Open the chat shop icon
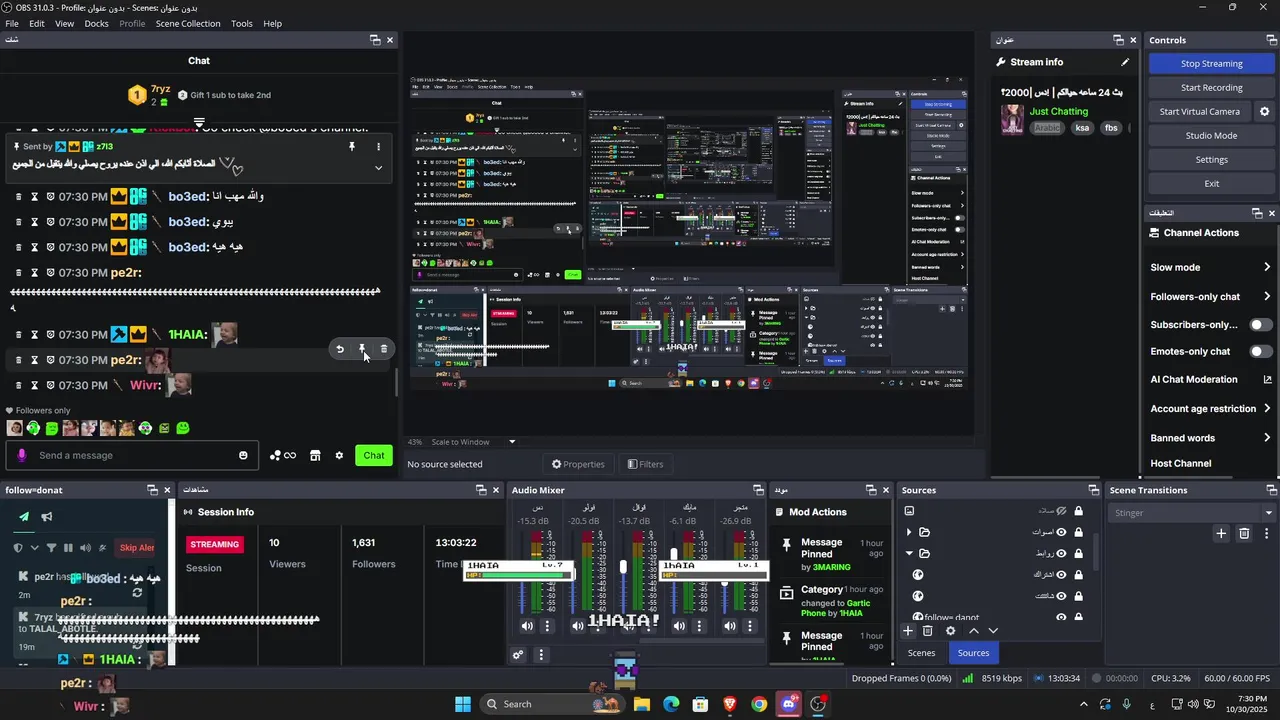 315,456
